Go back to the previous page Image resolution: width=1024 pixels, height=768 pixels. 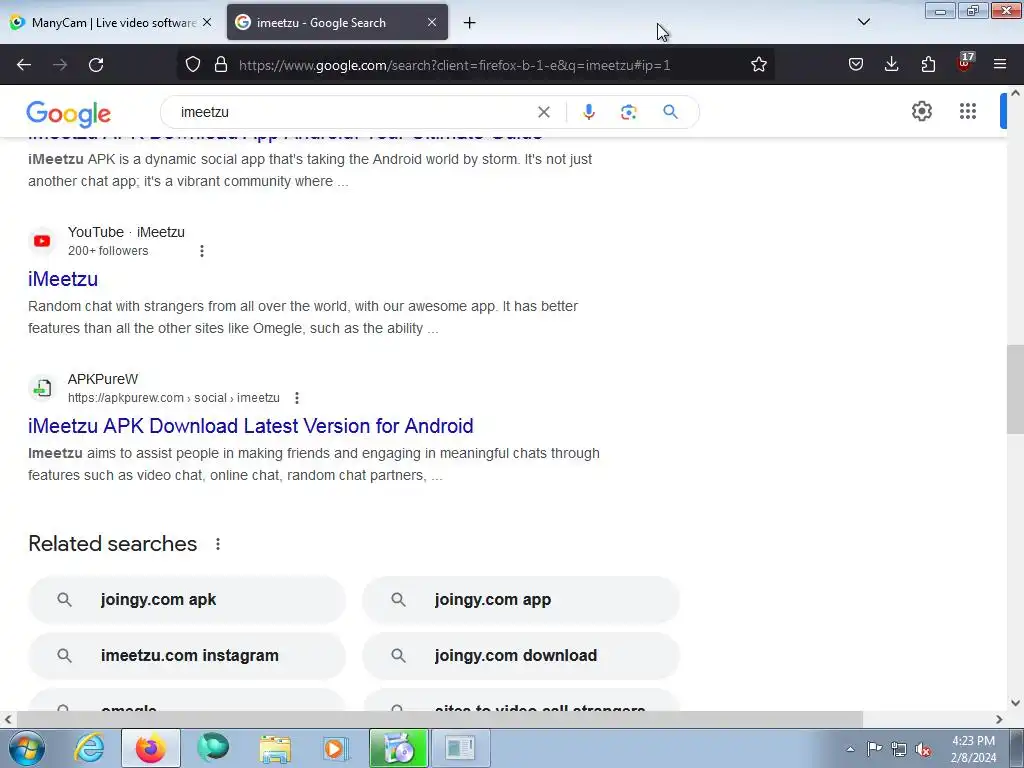pyautogui.click(x=24, y=65)
